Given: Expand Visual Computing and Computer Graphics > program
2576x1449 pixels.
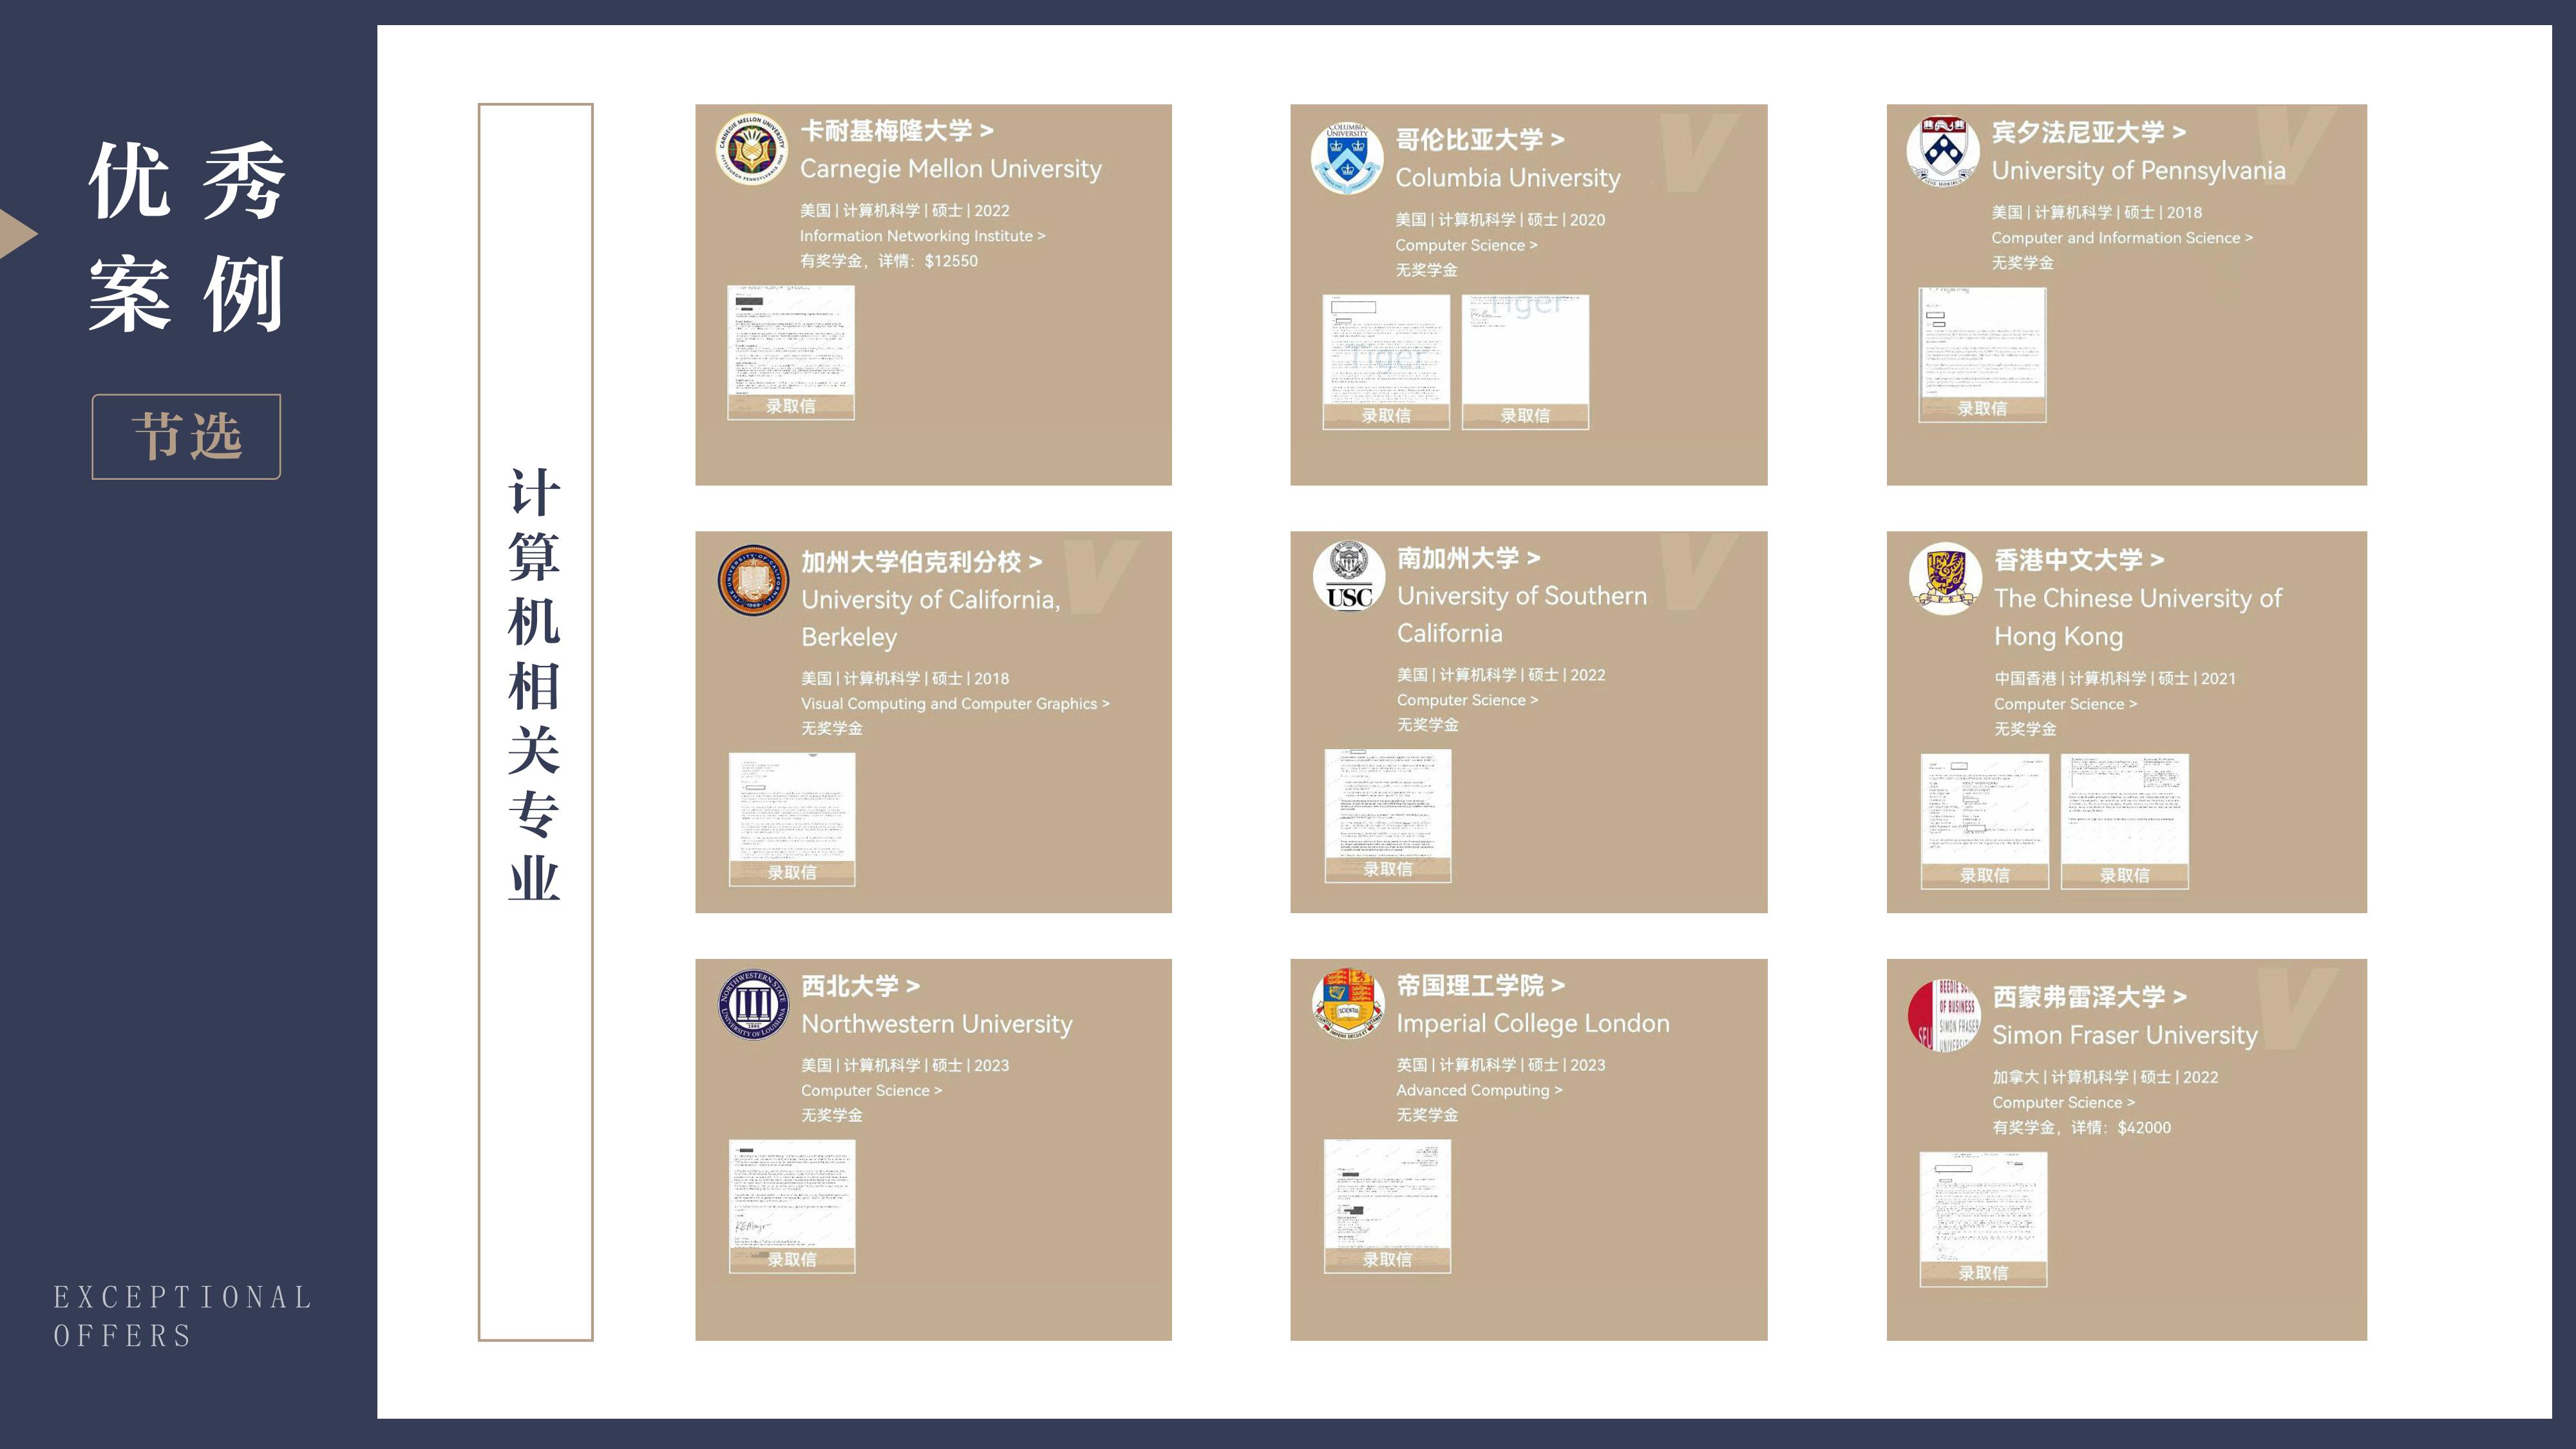Looking at the screenshot, I should (x=955, y=704).
